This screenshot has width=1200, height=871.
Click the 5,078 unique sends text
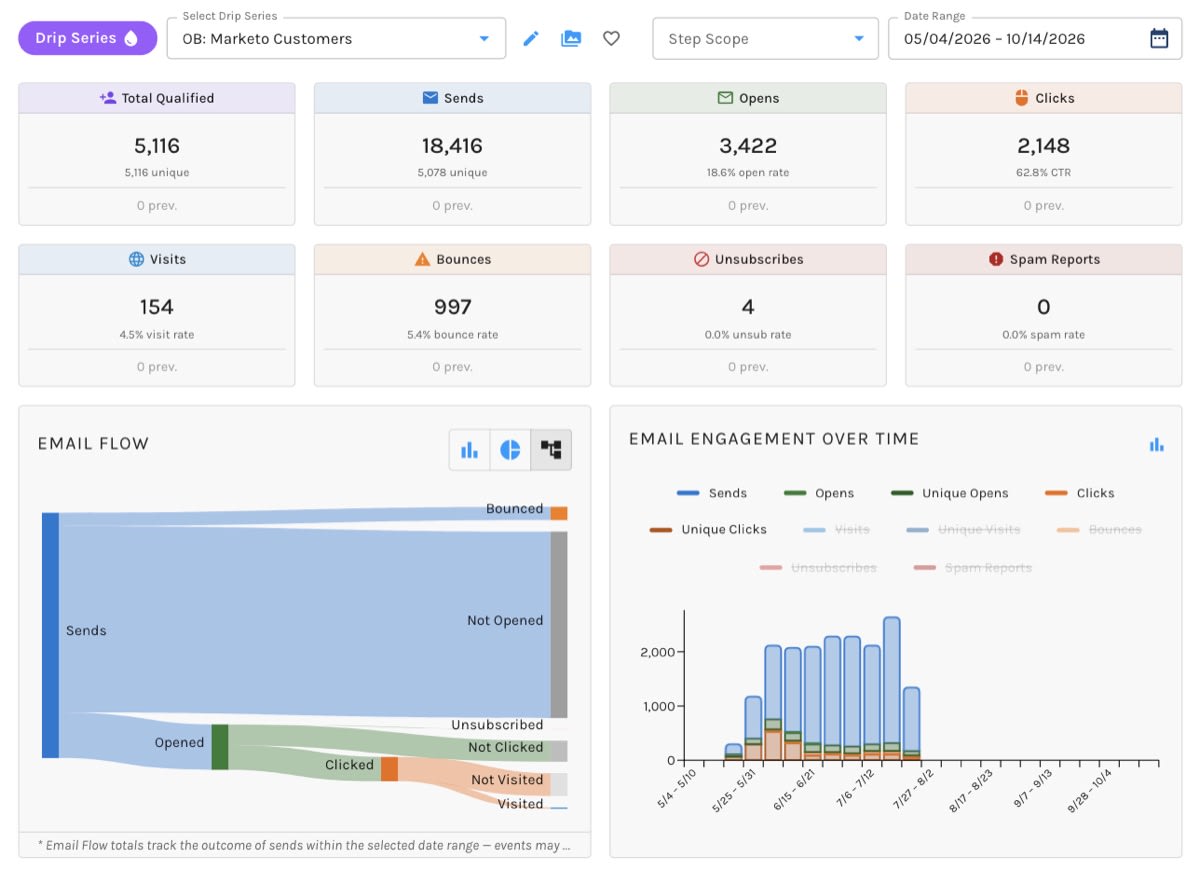point(452,173)
